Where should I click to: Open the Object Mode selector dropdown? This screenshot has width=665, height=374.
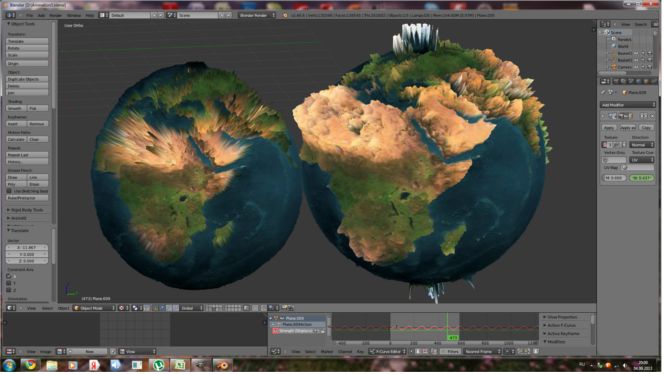[95, 309]
